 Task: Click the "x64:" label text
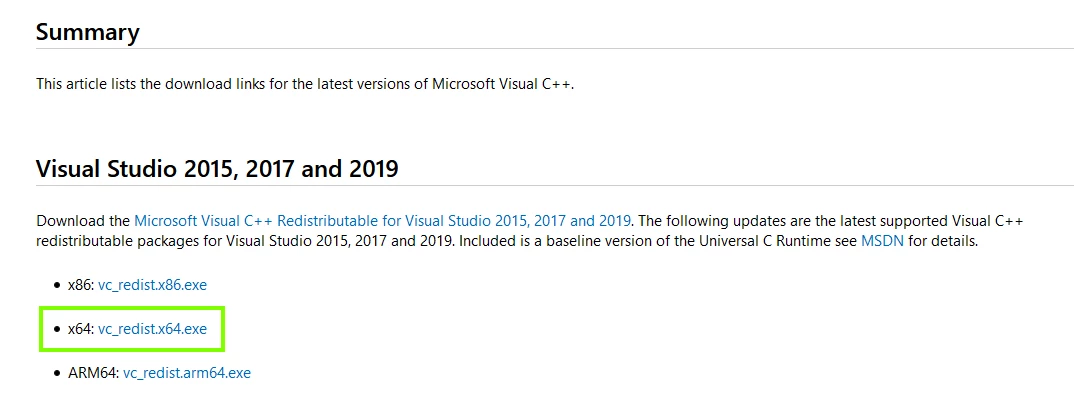[80, 329]
